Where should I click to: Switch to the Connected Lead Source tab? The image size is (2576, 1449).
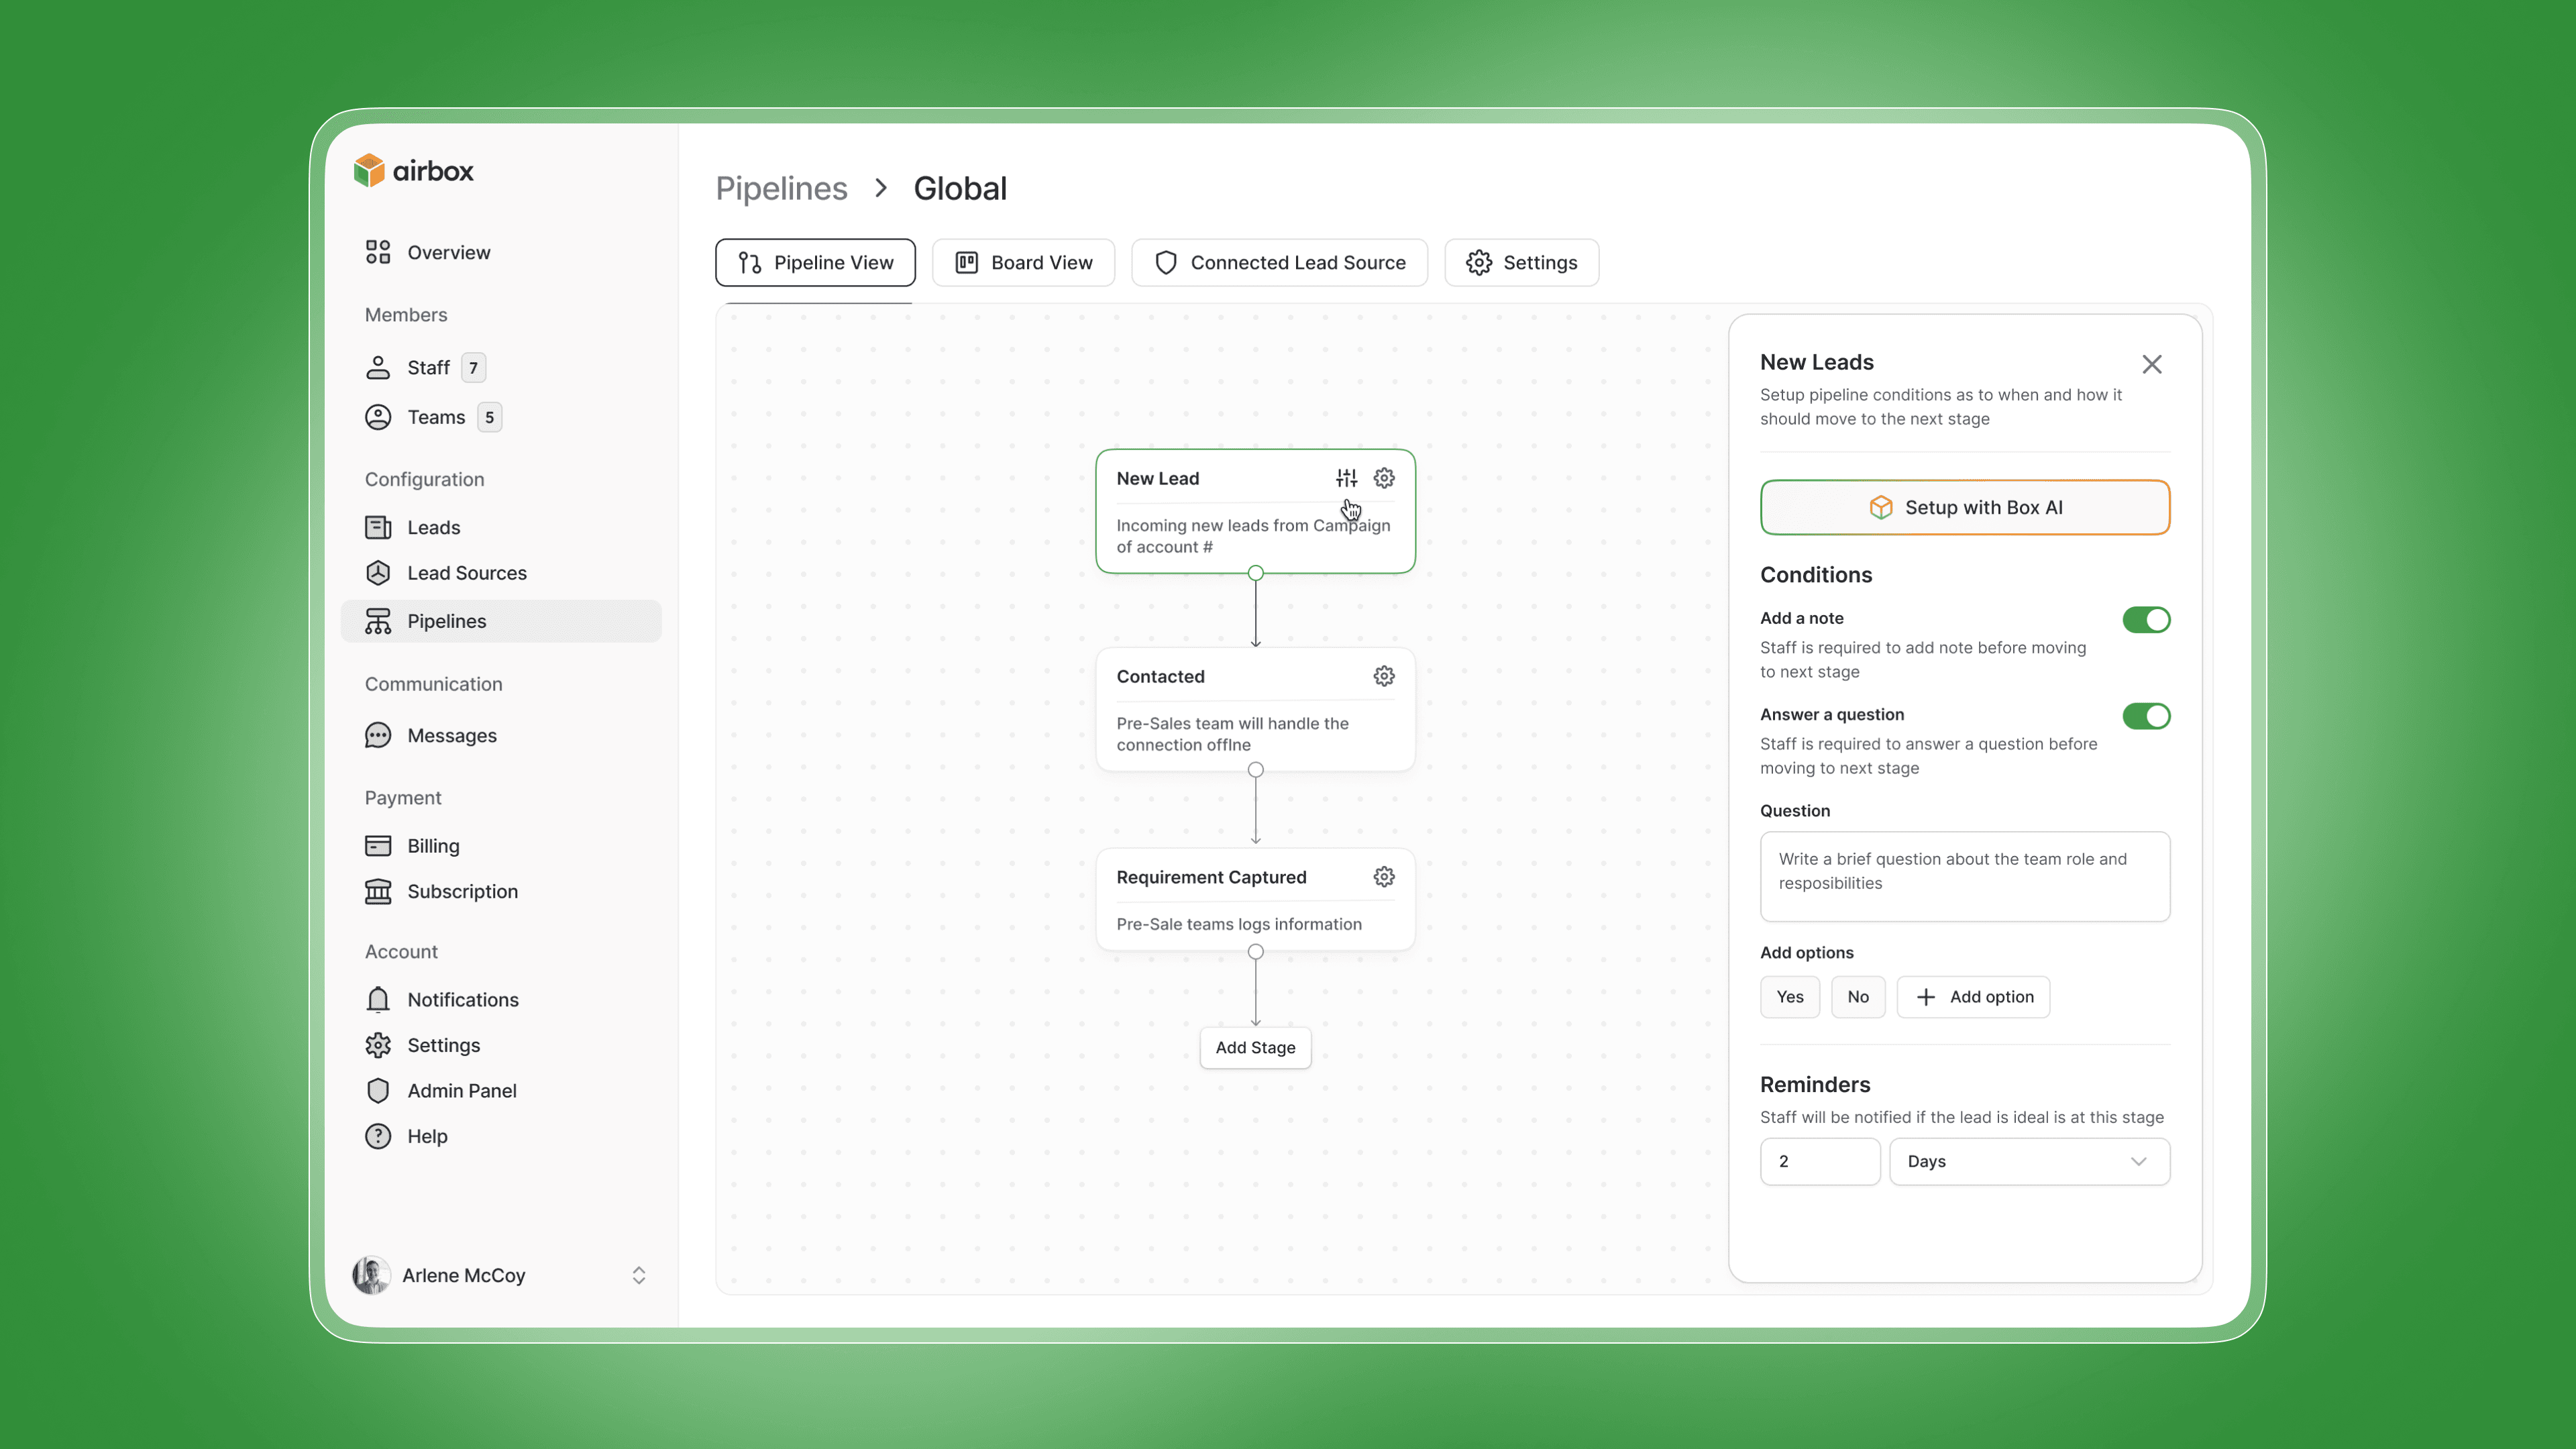pyautogui.click(x=1279, y=262)
